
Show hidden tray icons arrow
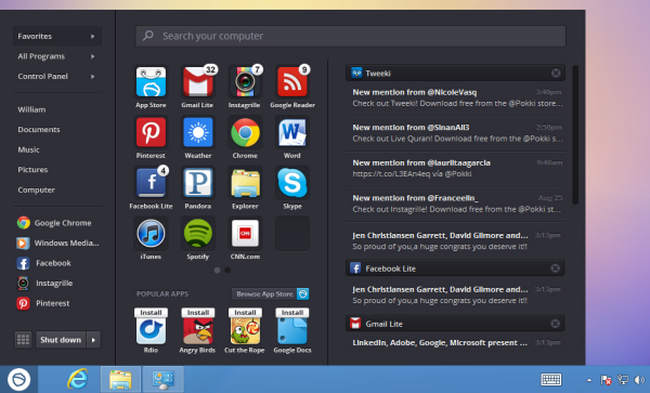589,380
